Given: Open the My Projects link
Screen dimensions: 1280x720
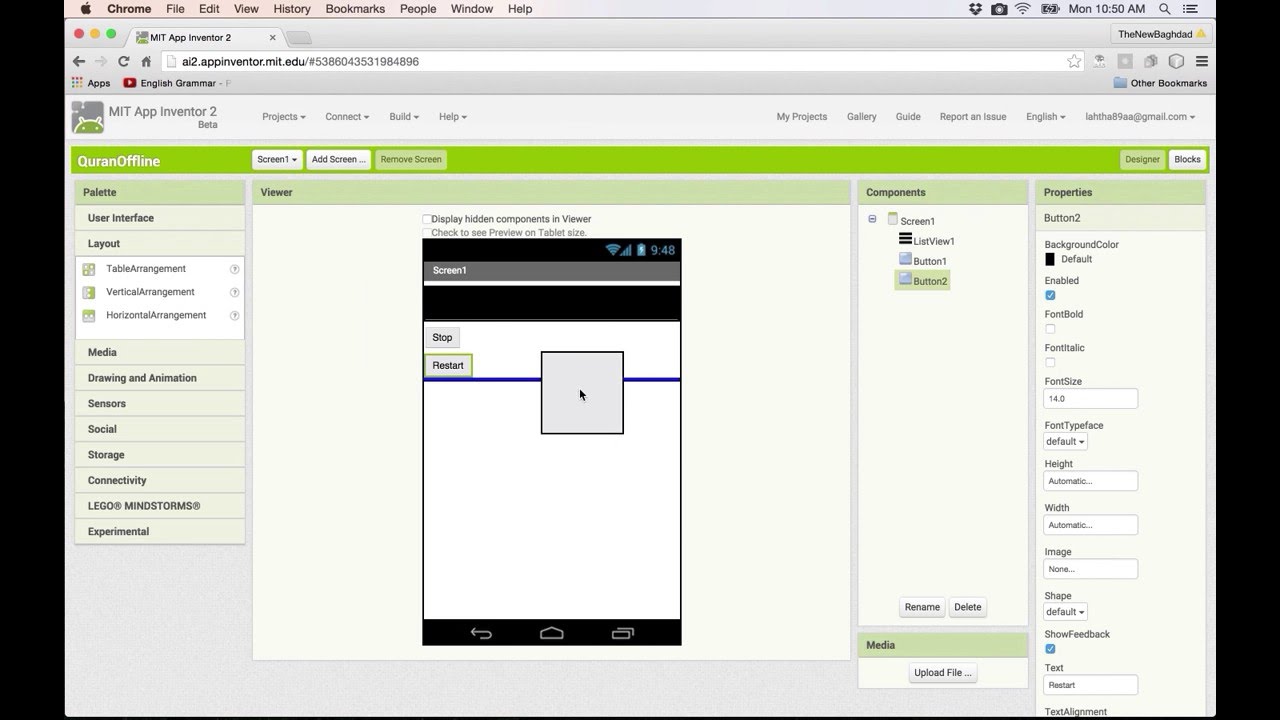Looking at the screenshot, I should tap(802, 117).
